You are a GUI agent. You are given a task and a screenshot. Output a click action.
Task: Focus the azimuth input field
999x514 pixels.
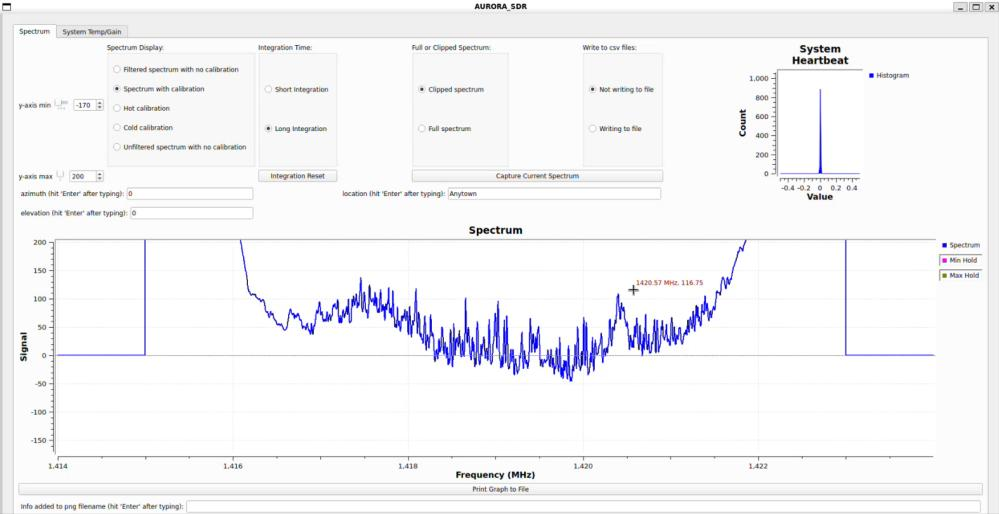coord(190,194)
